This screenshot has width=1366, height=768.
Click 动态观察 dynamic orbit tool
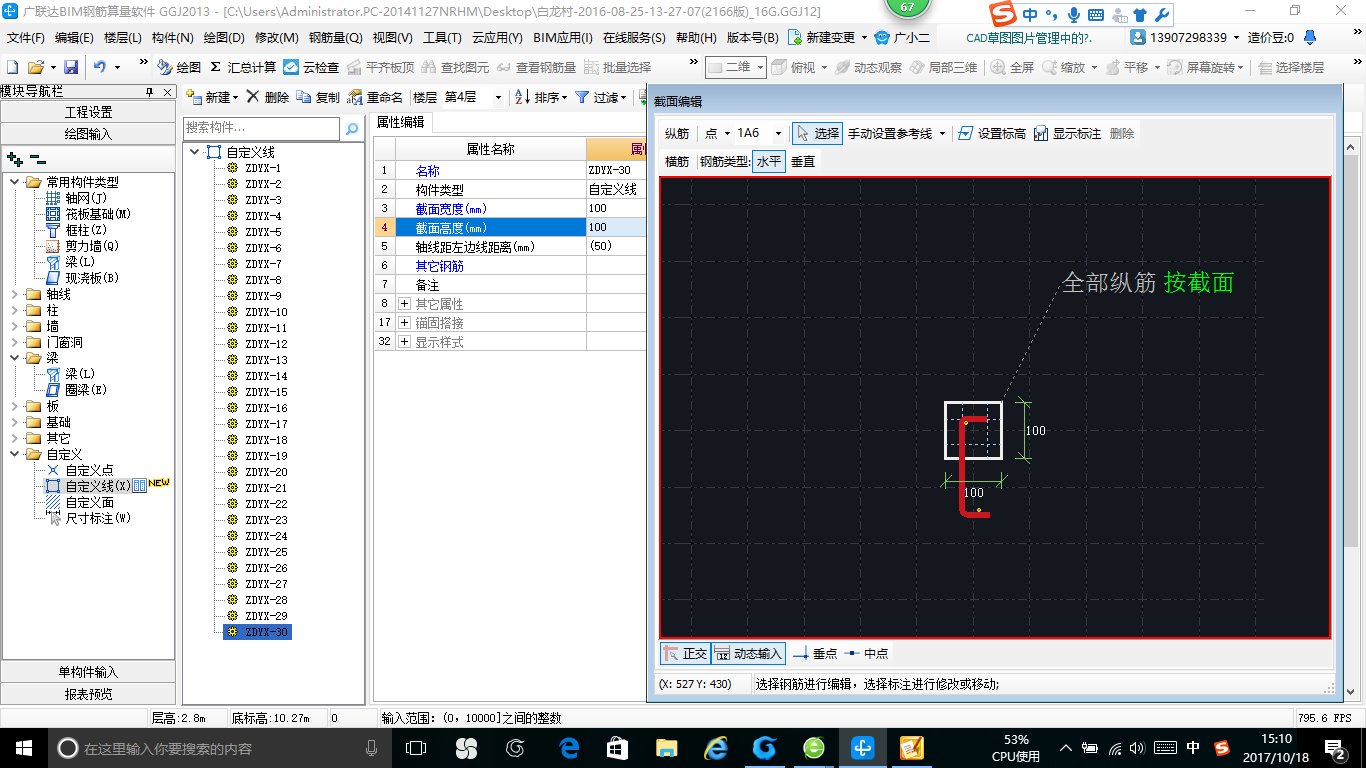pyautogui.click(x=868, y=67)
